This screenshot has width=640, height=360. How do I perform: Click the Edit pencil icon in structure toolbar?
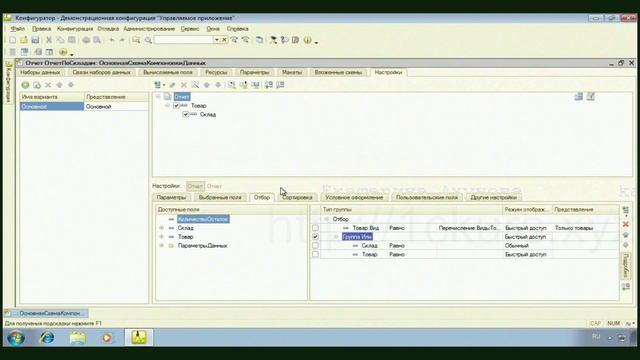pos(172,85)
